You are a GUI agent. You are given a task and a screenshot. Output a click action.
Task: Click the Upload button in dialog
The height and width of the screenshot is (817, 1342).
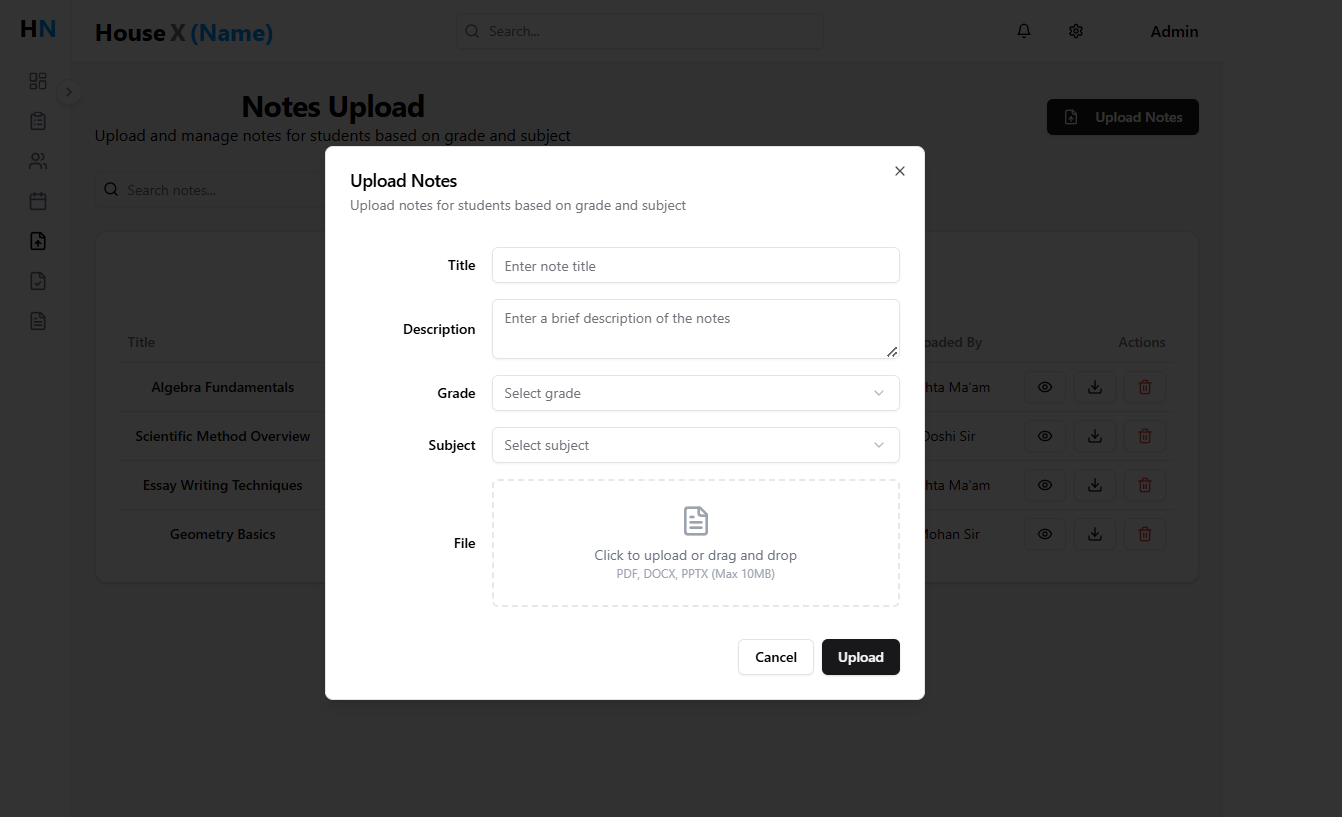pos(861,657)
